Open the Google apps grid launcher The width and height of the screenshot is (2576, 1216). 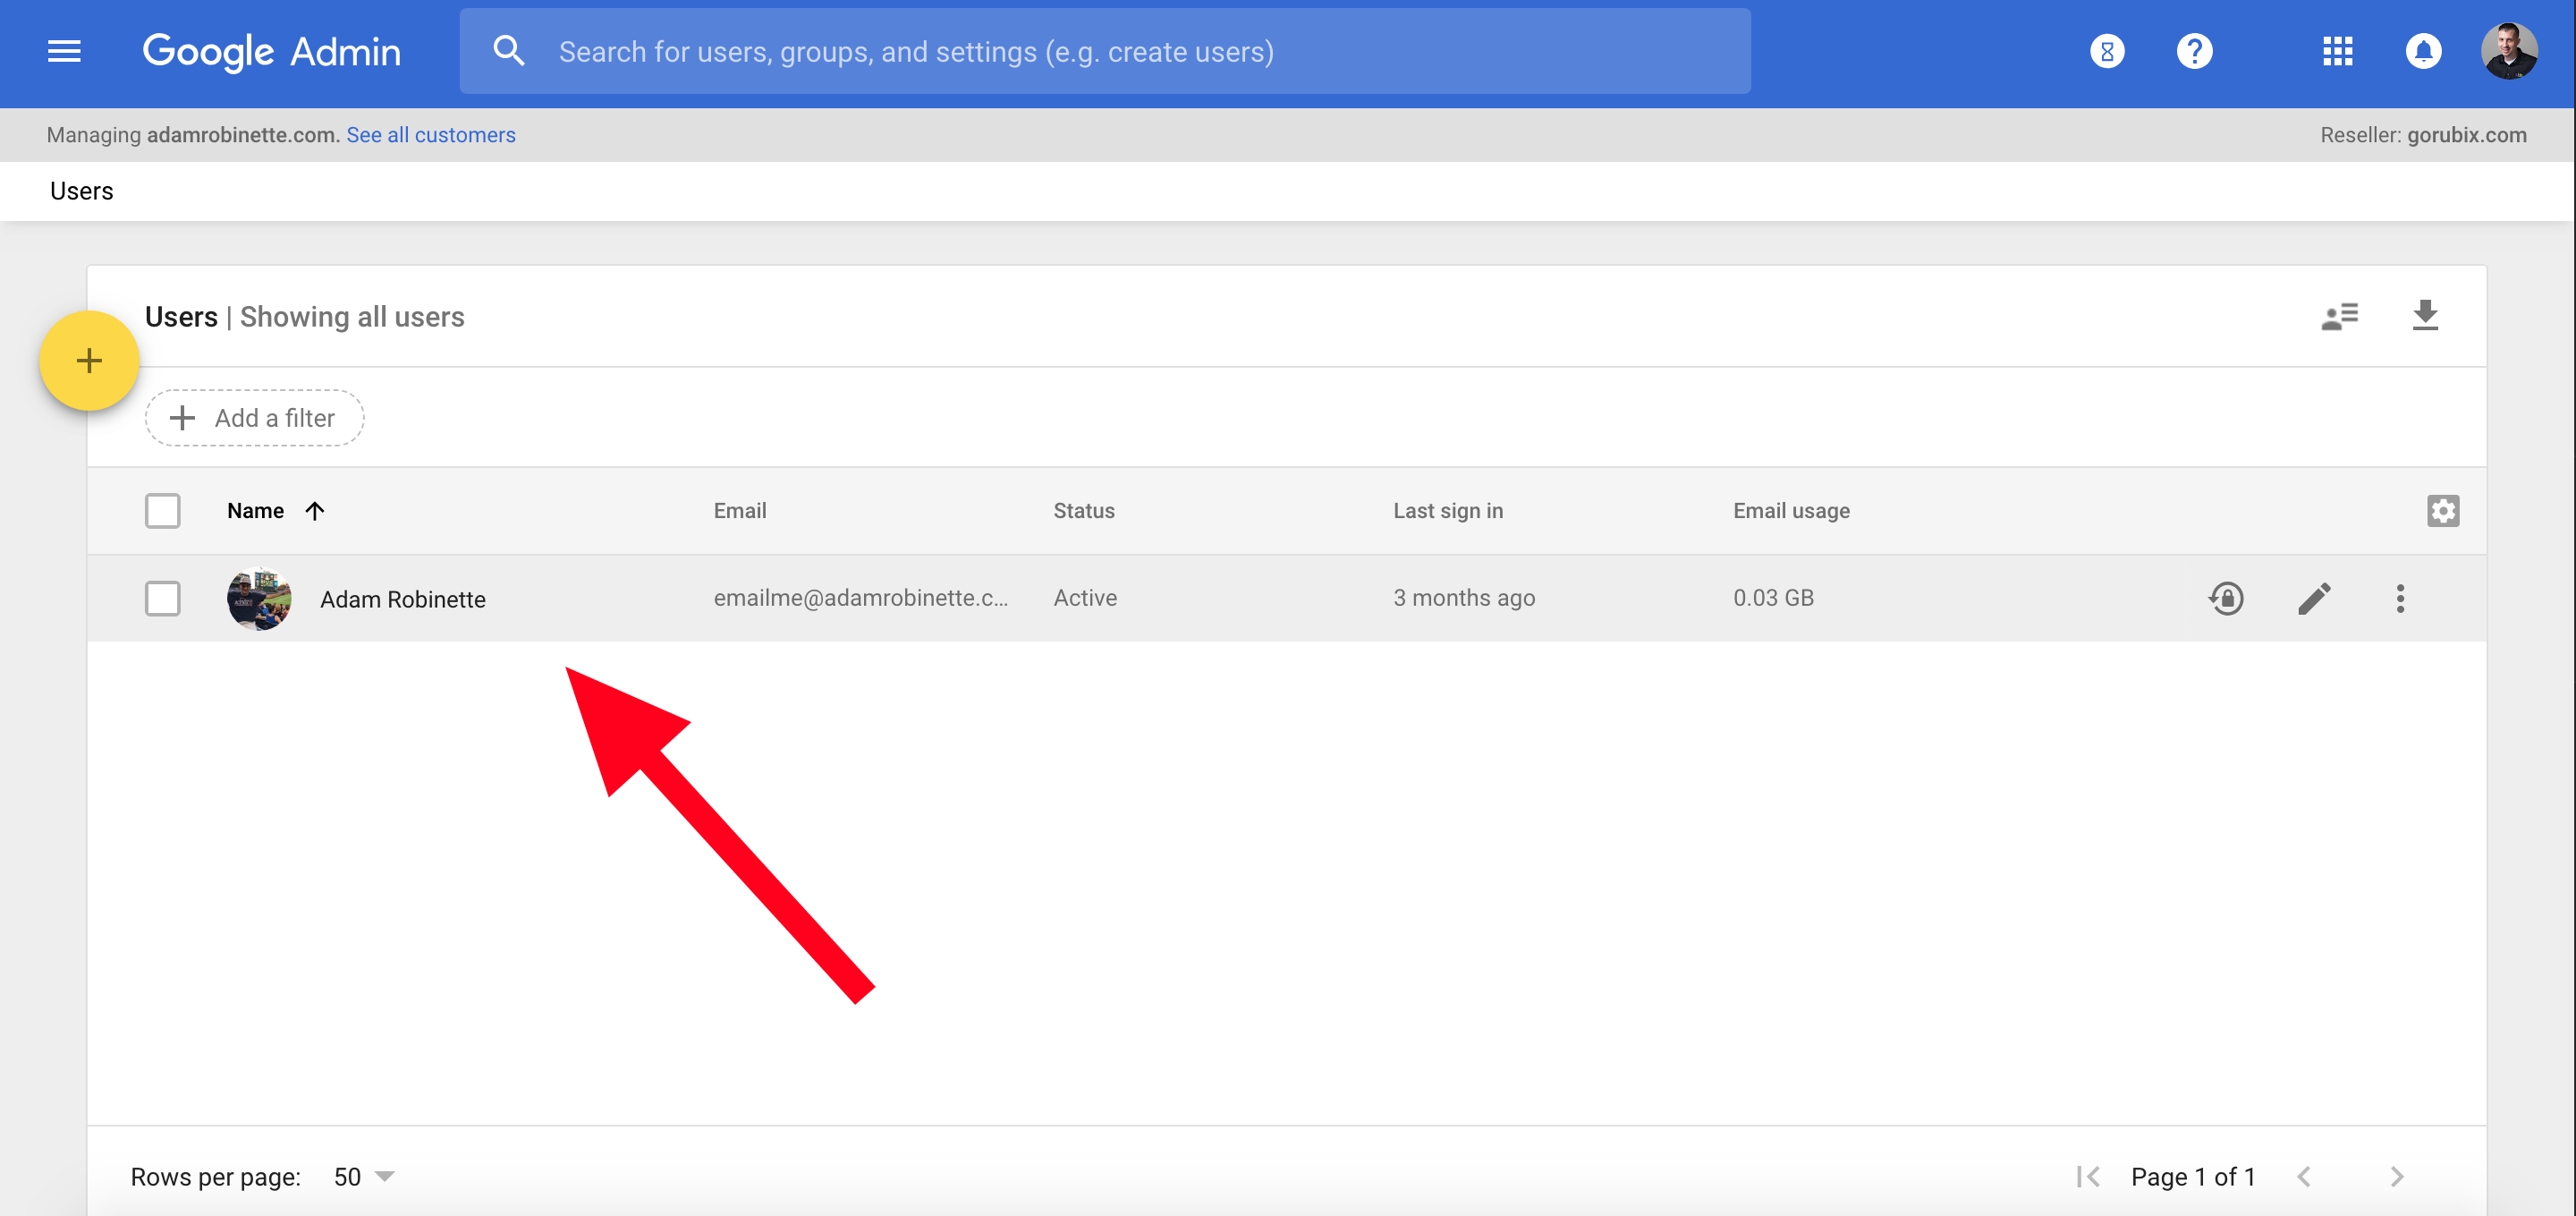(x=2337, y=51)
